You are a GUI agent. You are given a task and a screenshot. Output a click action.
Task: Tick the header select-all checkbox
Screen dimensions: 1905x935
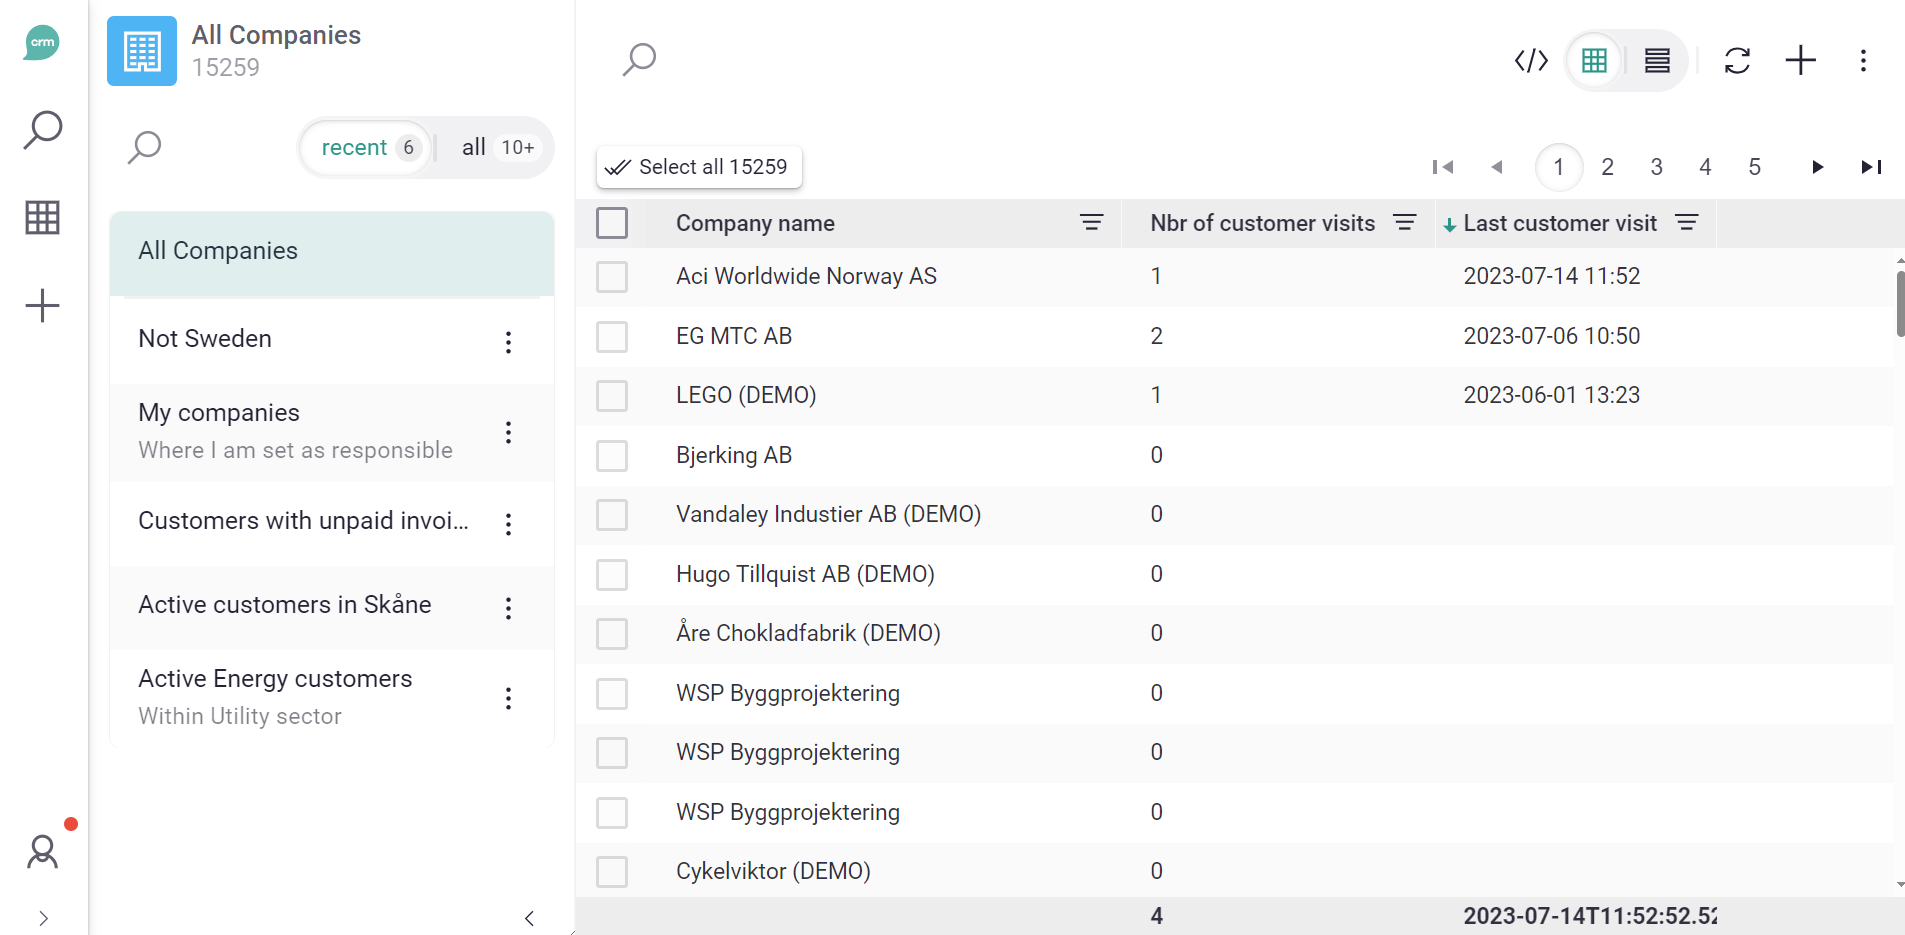point(612,223)
